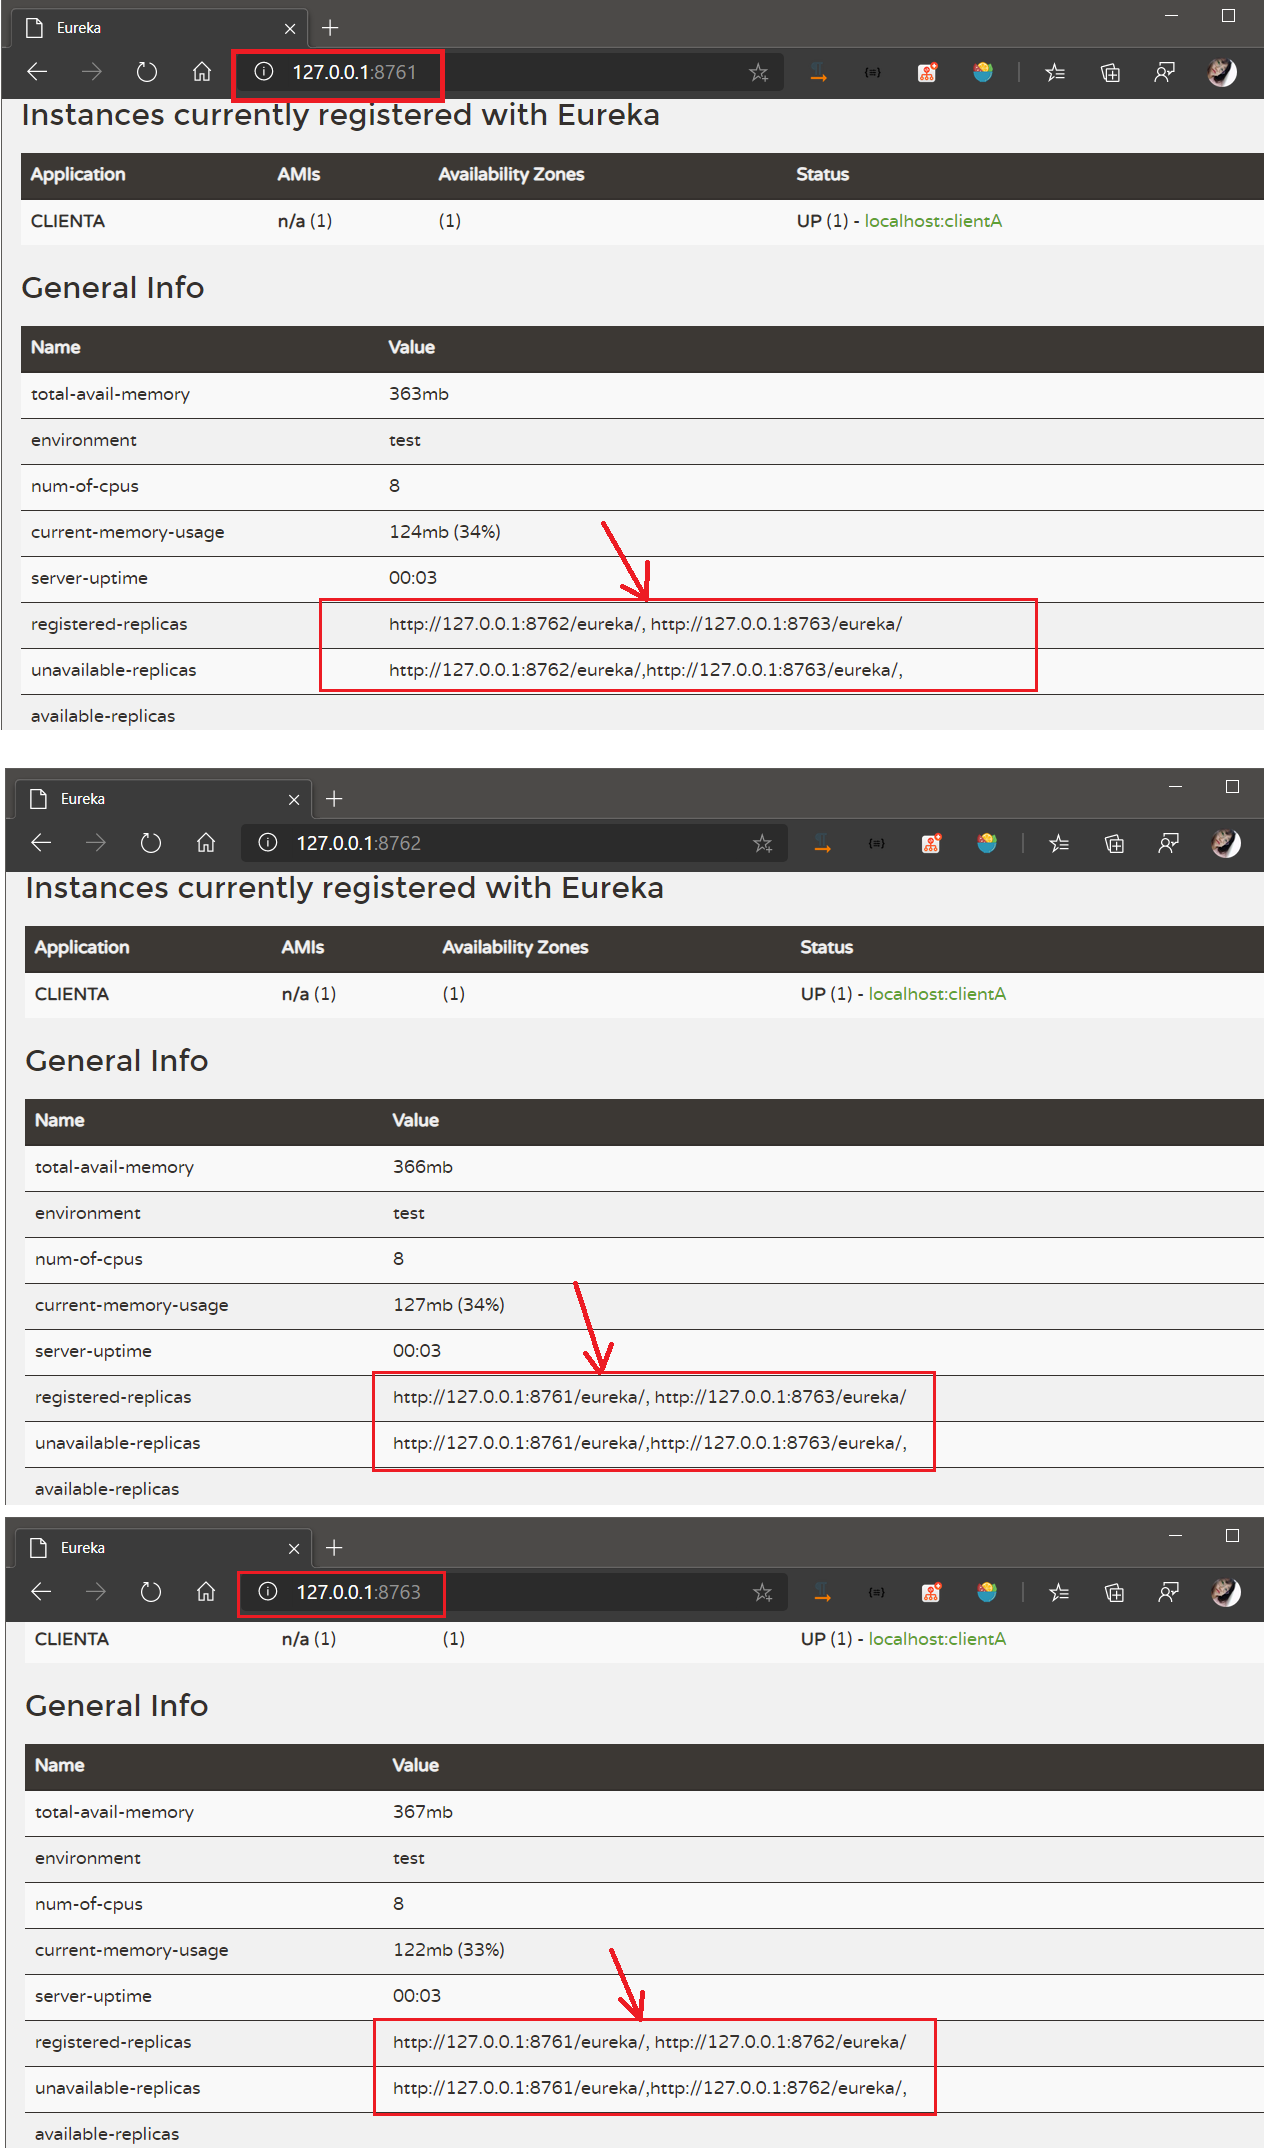
Task: Select the Eureka tab in the bottom browser window
Action: [150, 1548]
